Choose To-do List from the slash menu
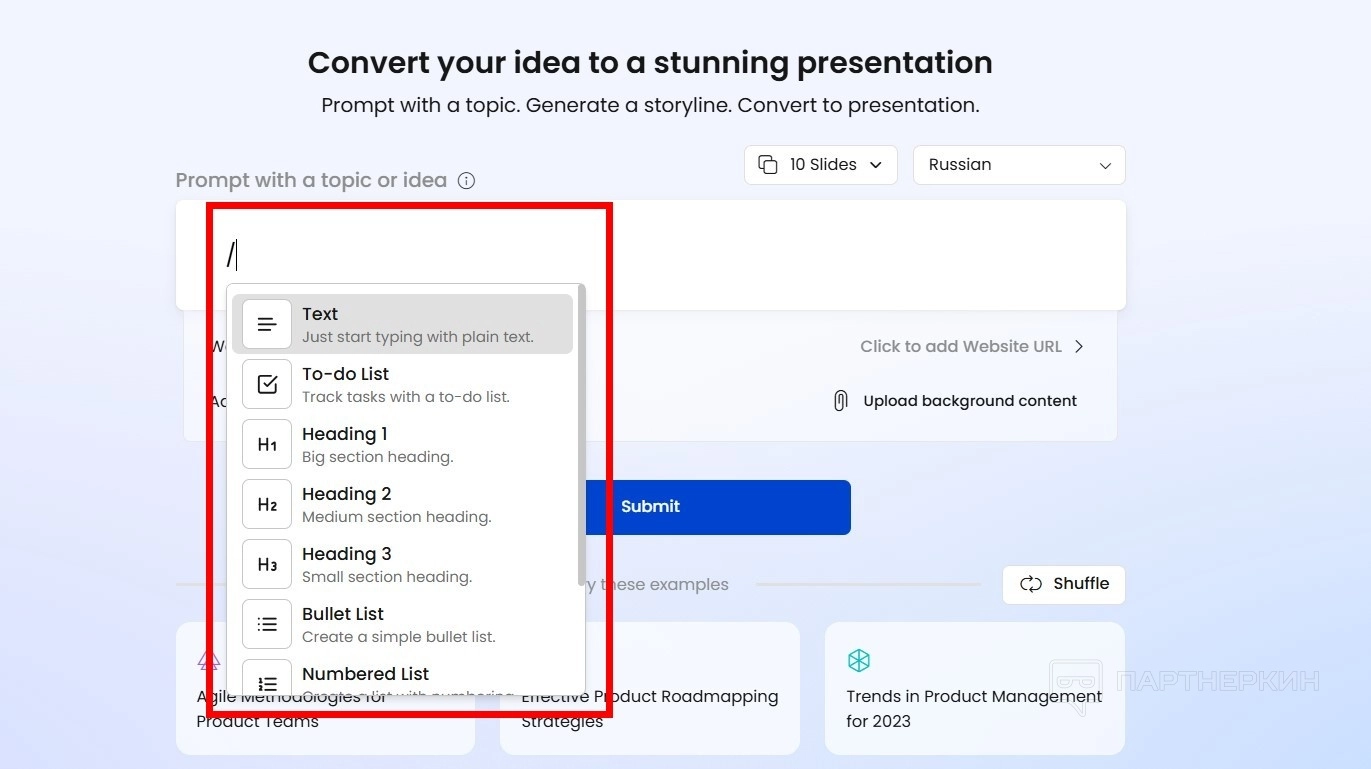The width and height of the screenshot is (1371, 769). 403,384
